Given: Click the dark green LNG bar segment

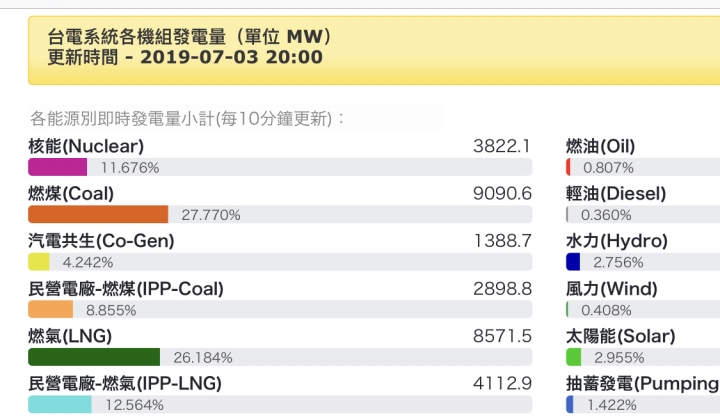Looking at the screenshot, I should 94,357.
